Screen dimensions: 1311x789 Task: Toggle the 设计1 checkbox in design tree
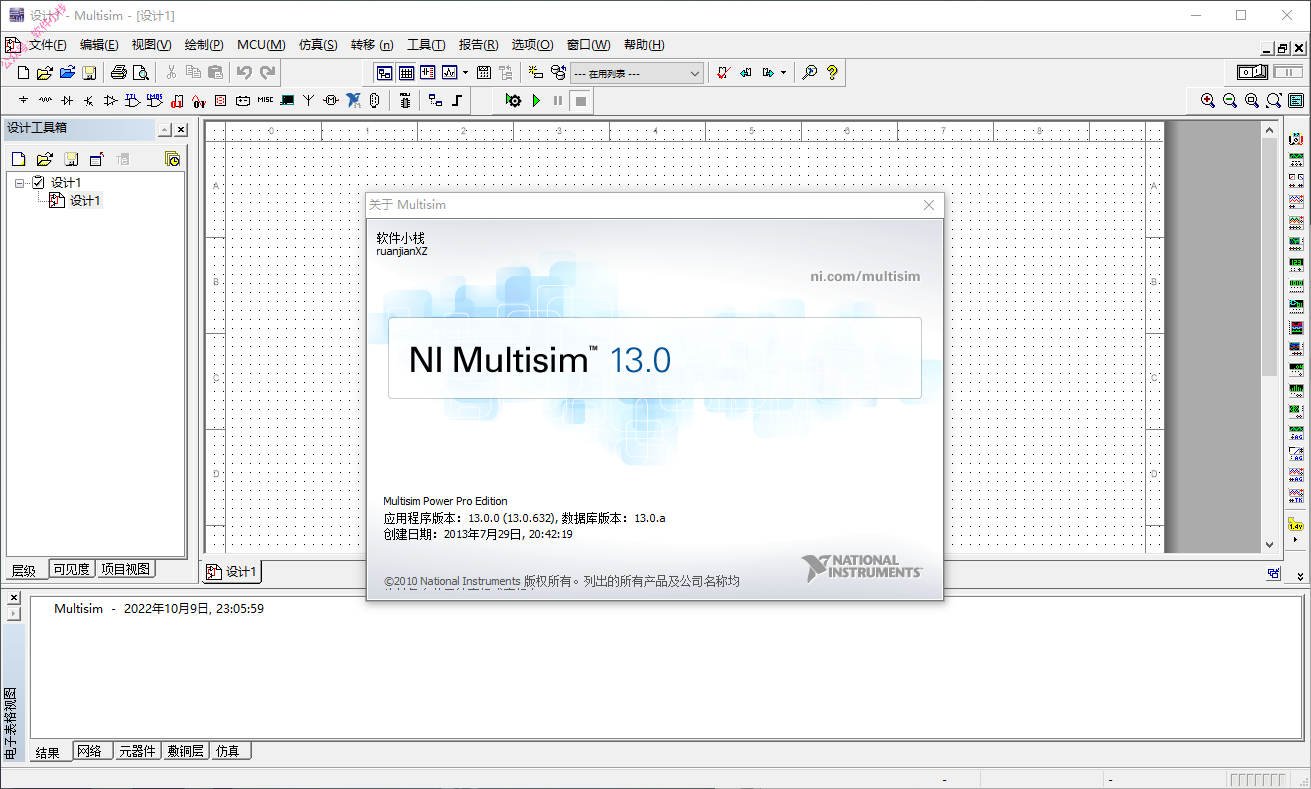click(x=39, y=182)
